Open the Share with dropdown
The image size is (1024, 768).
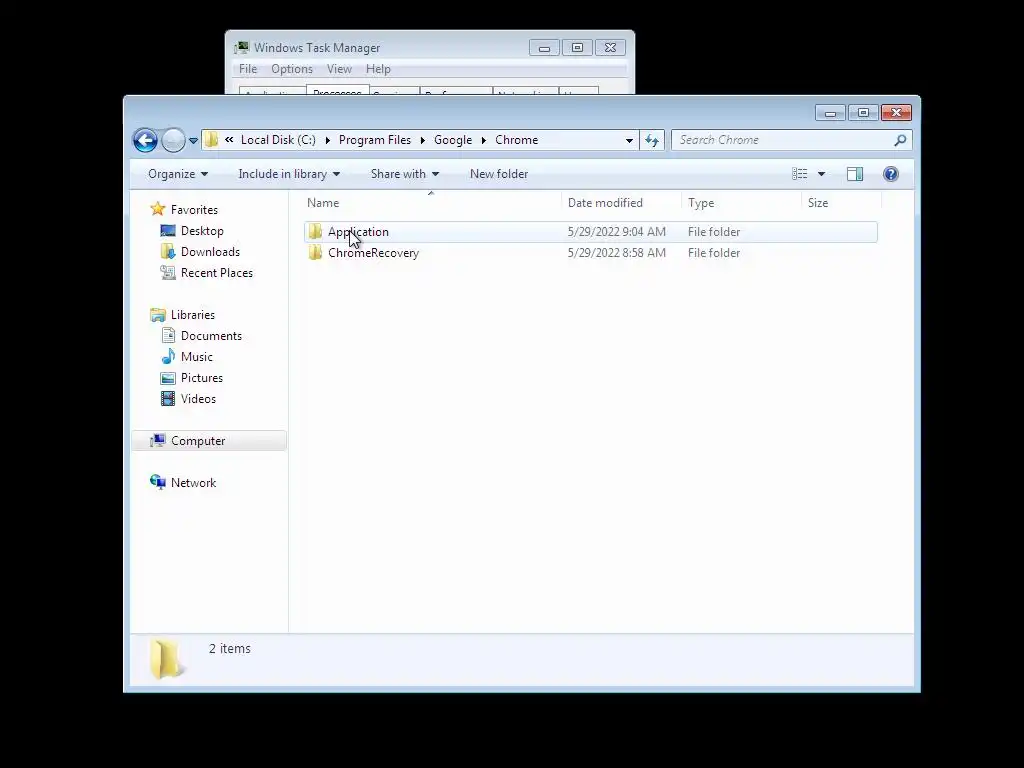click(405, 174)
